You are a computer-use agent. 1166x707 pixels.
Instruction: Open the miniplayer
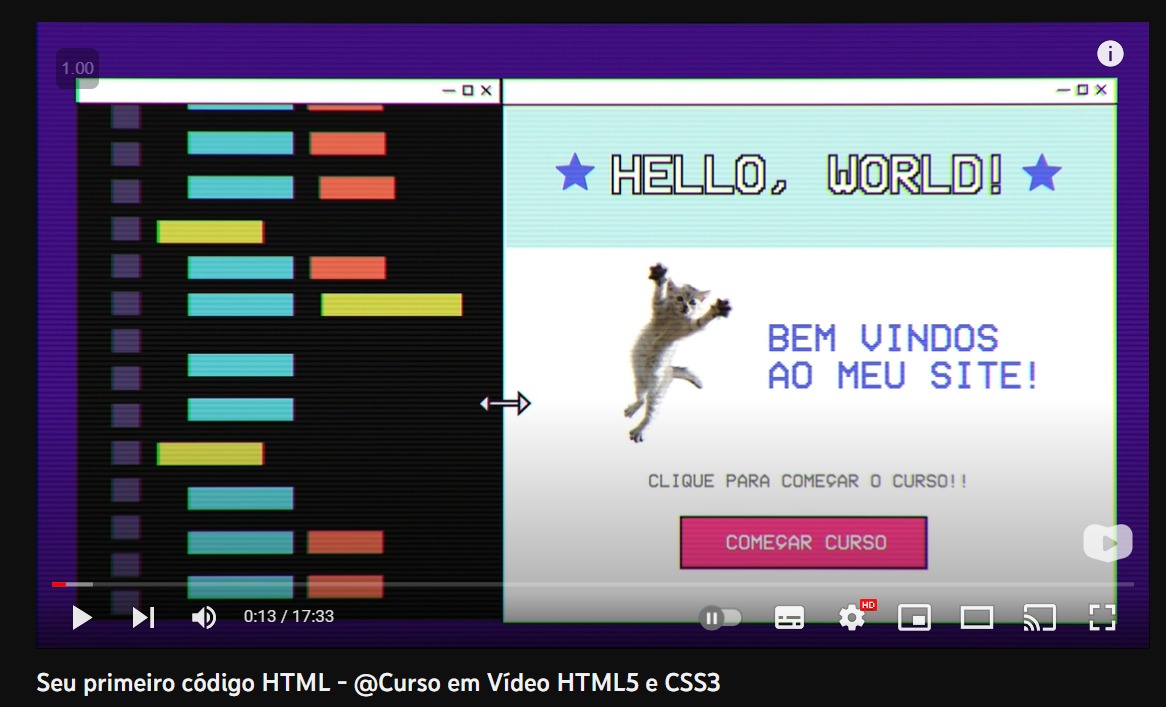[915, 618]
